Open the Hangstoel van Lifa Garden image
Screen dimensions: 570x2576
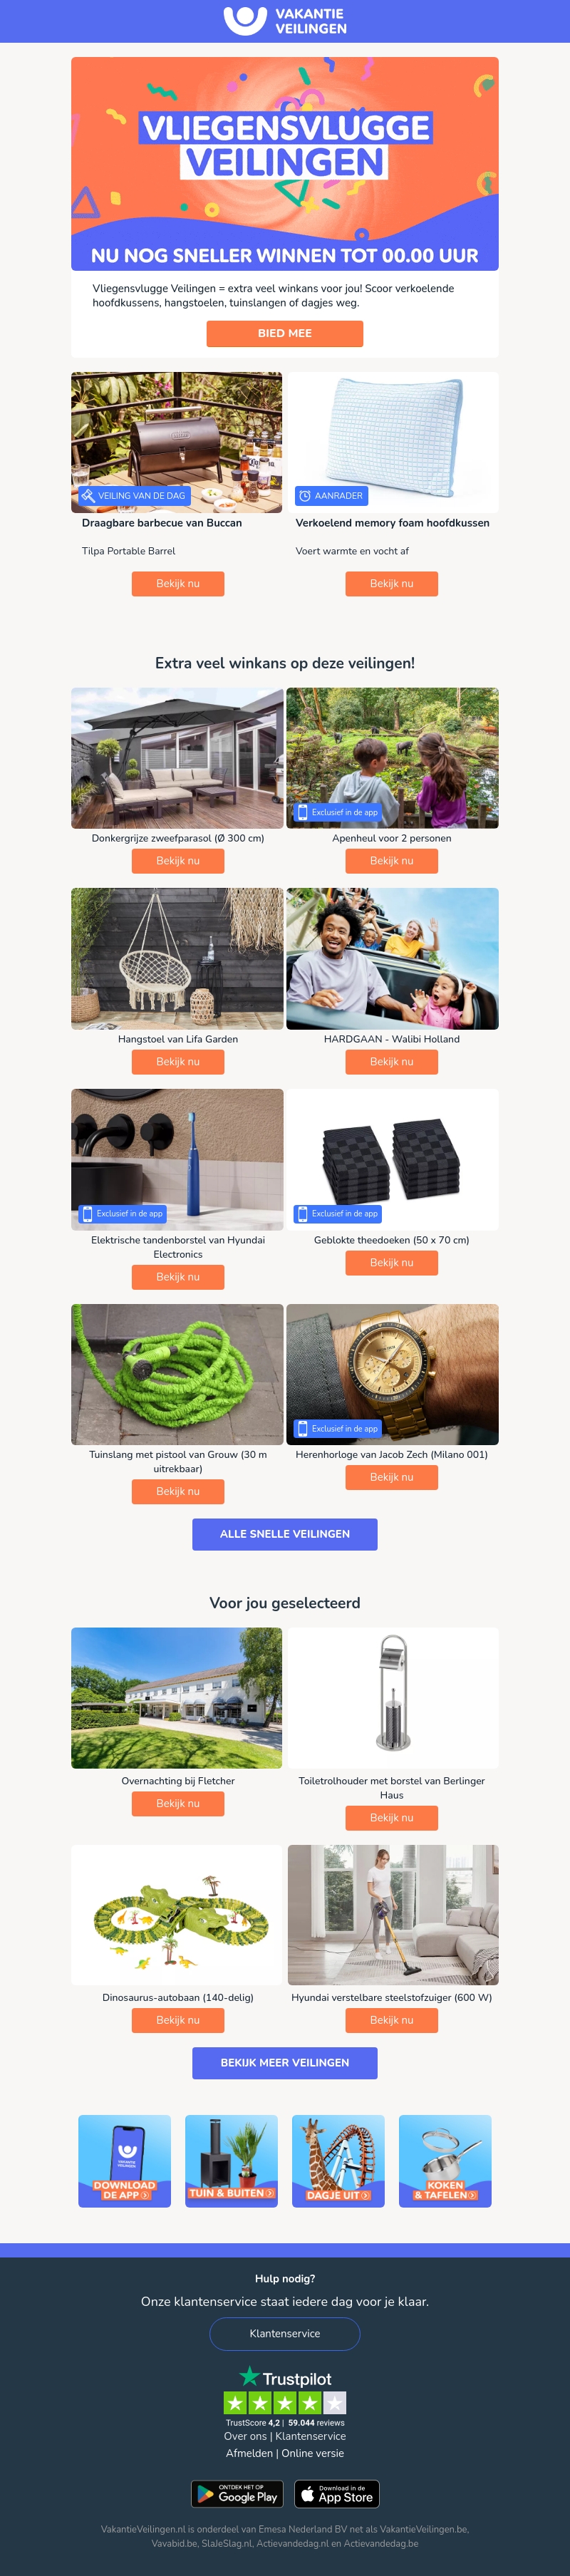[x=177, y=958]
